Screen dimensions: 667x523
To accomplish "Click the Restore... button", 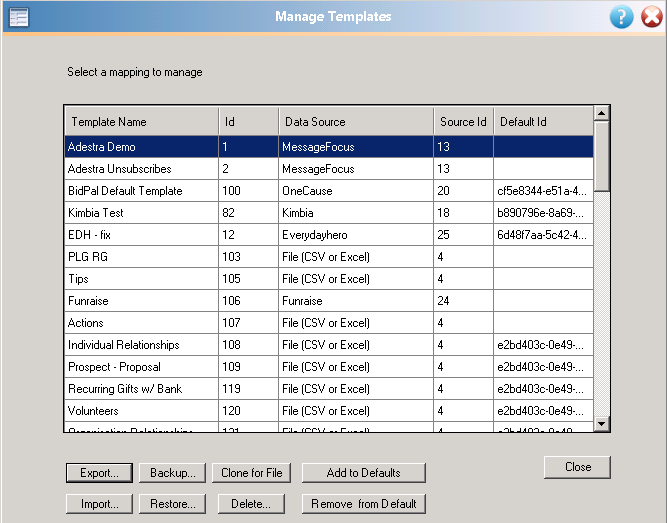I will (172, 504).
